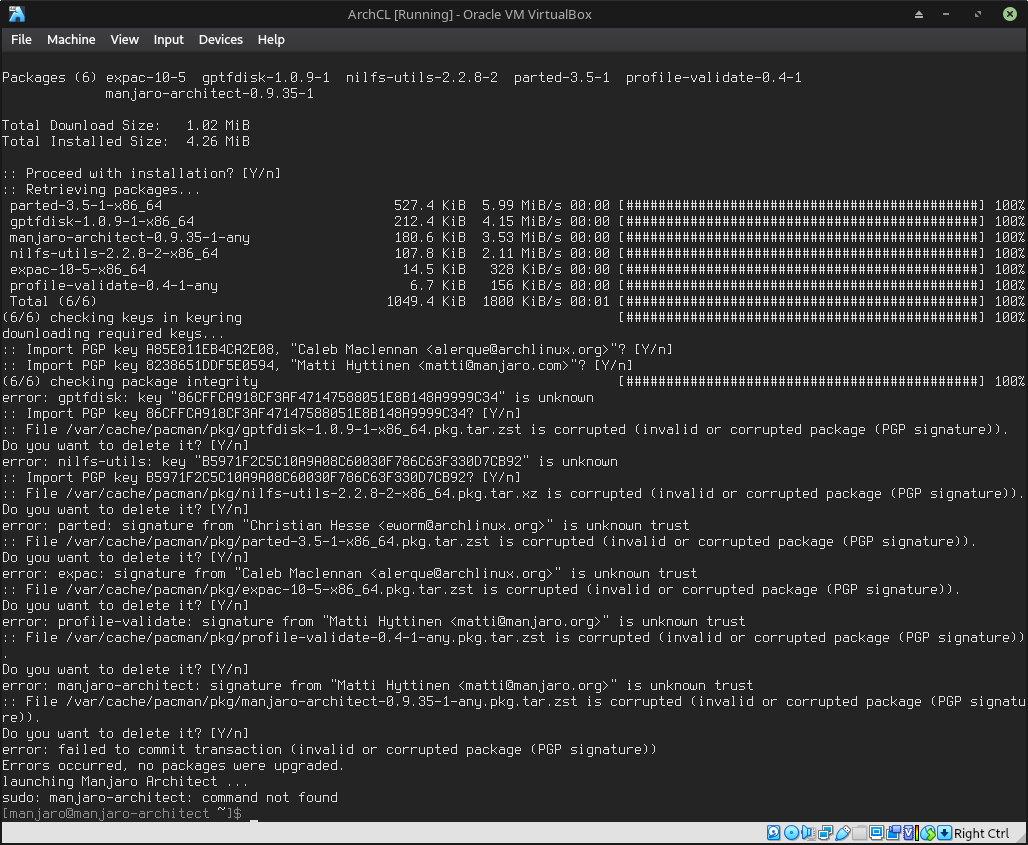Open the Input menu
The height and width of the screenshot is (845, 1028).
(x=168, y=39)
